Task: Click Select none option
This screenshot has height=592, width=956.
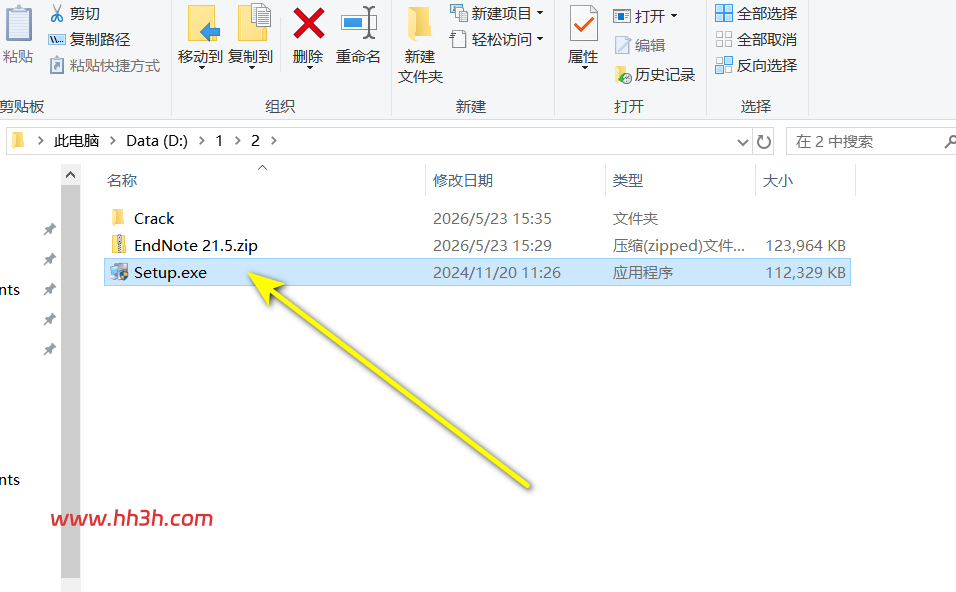Action: pos(756,40)
